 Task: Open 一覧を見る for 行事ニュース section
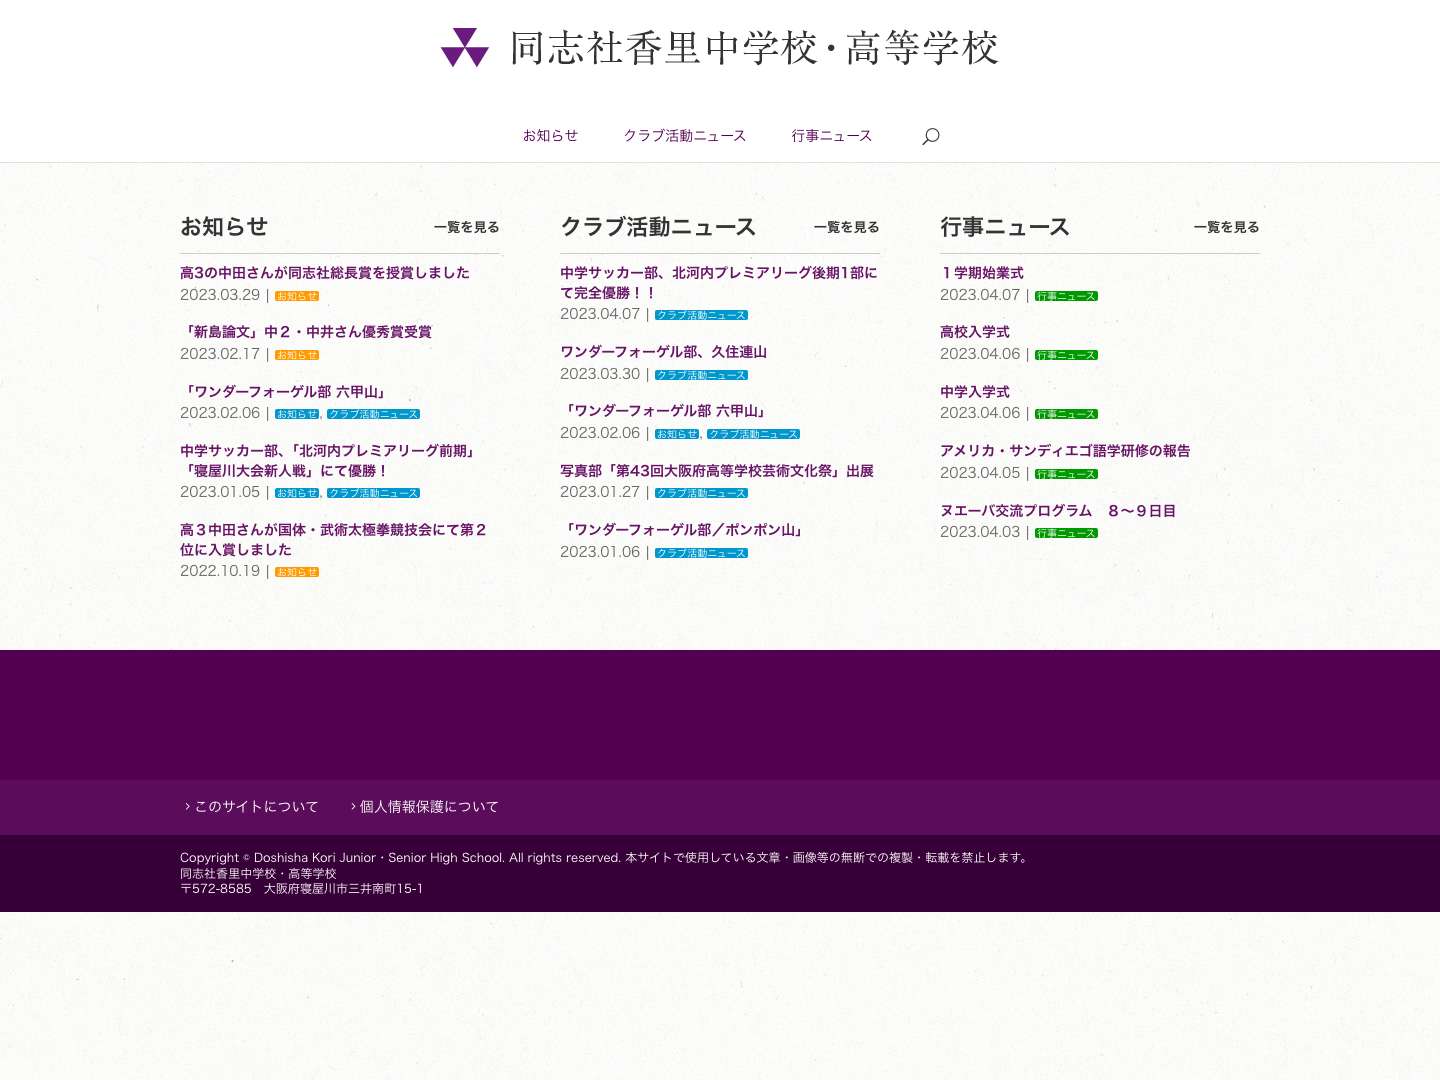click(1227, 227)
